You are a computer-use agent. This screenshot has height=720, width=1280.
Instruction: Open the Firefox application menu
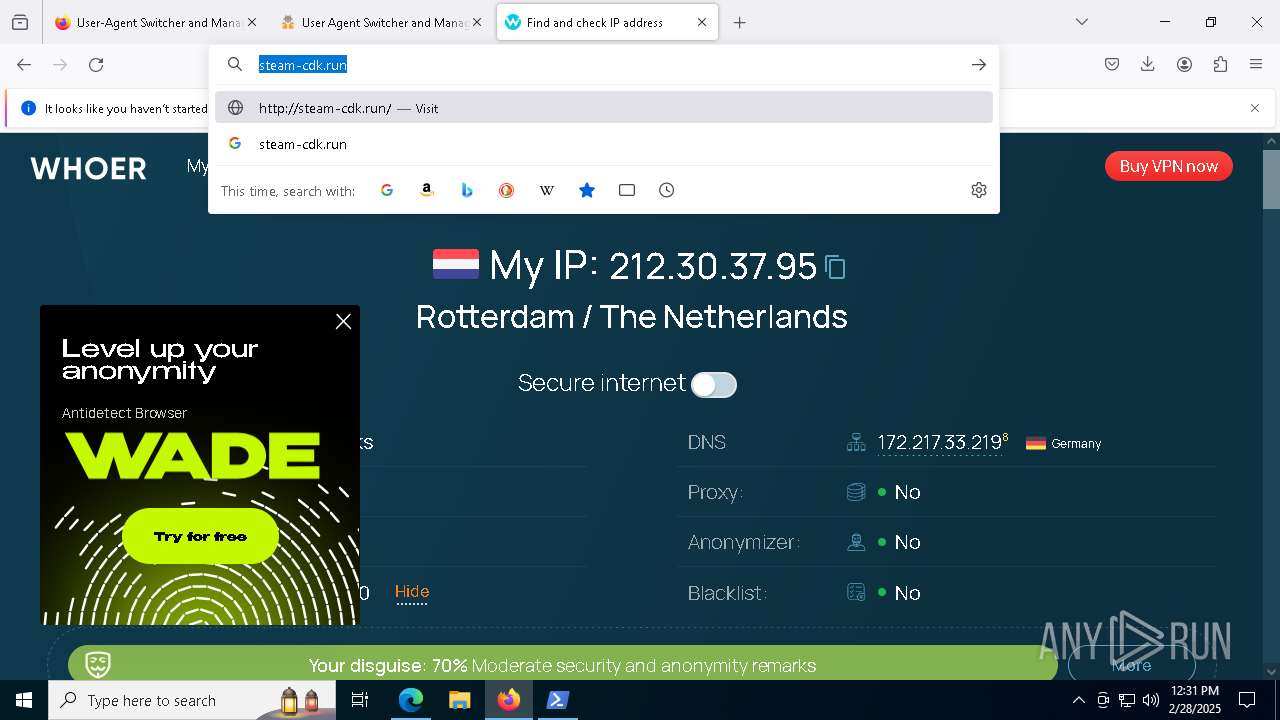click(1256, 65)
